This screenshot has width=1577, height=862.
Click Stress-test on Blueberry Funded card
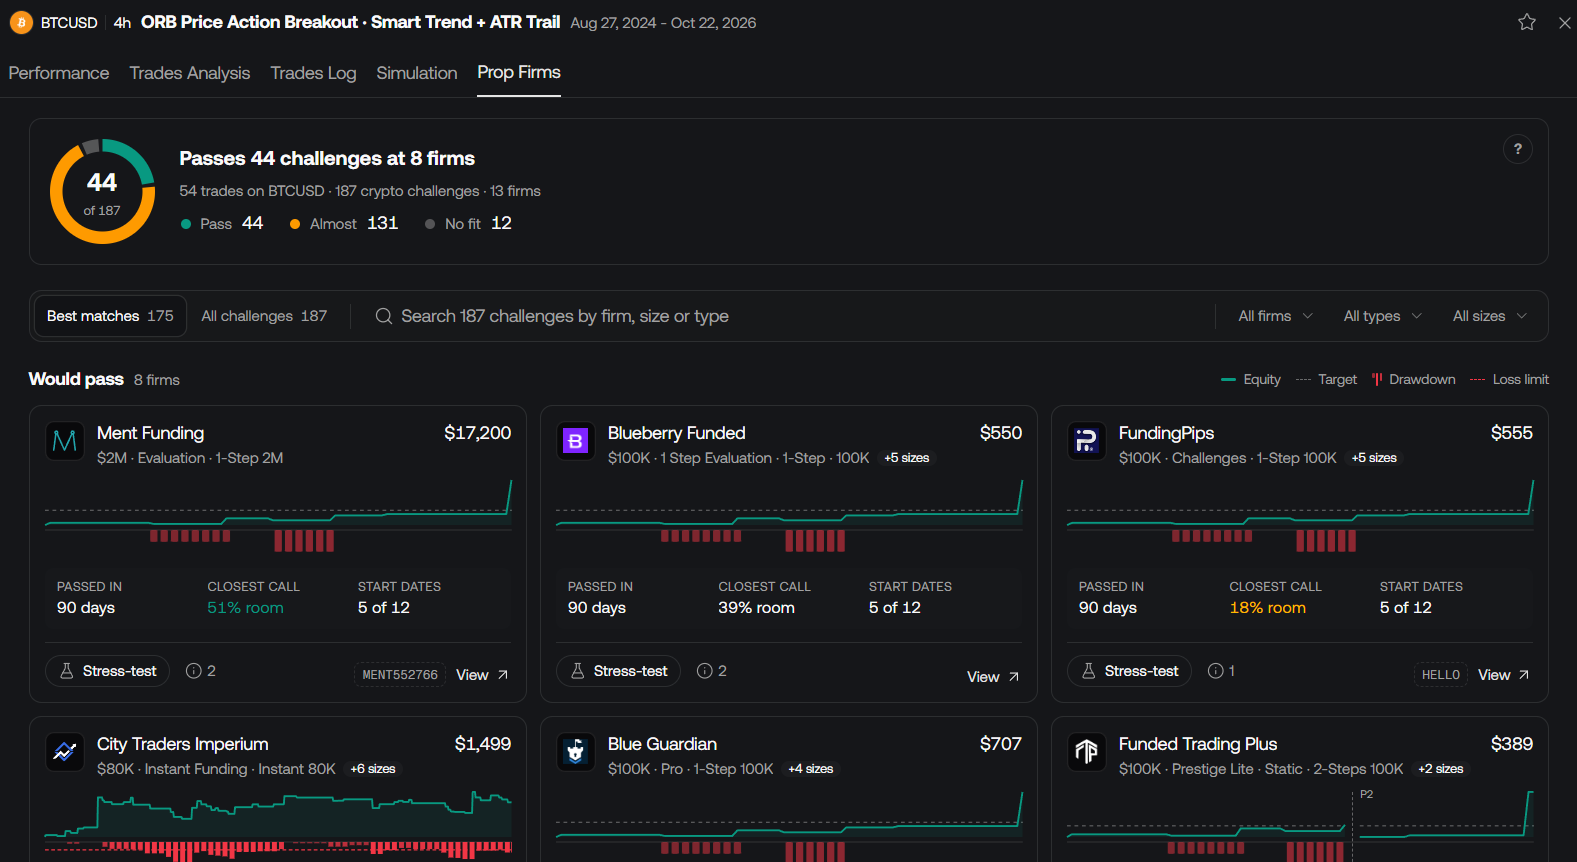619,671
